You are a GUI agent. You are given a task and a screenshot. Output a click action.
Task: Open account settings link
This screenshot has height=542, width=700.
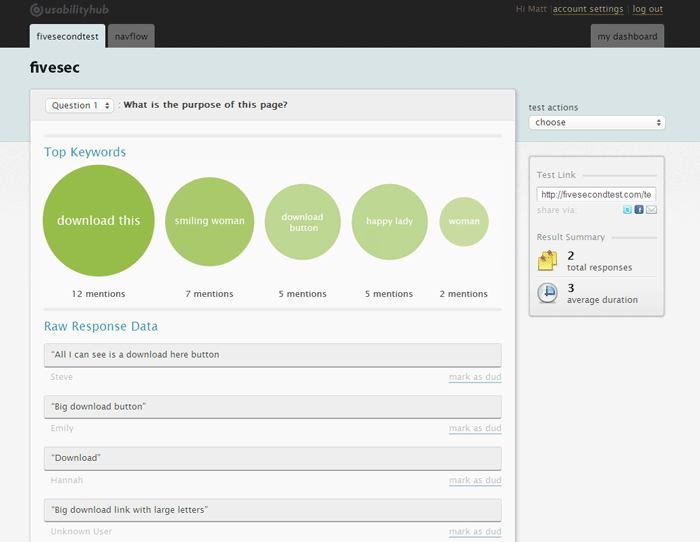coord(588,9)
